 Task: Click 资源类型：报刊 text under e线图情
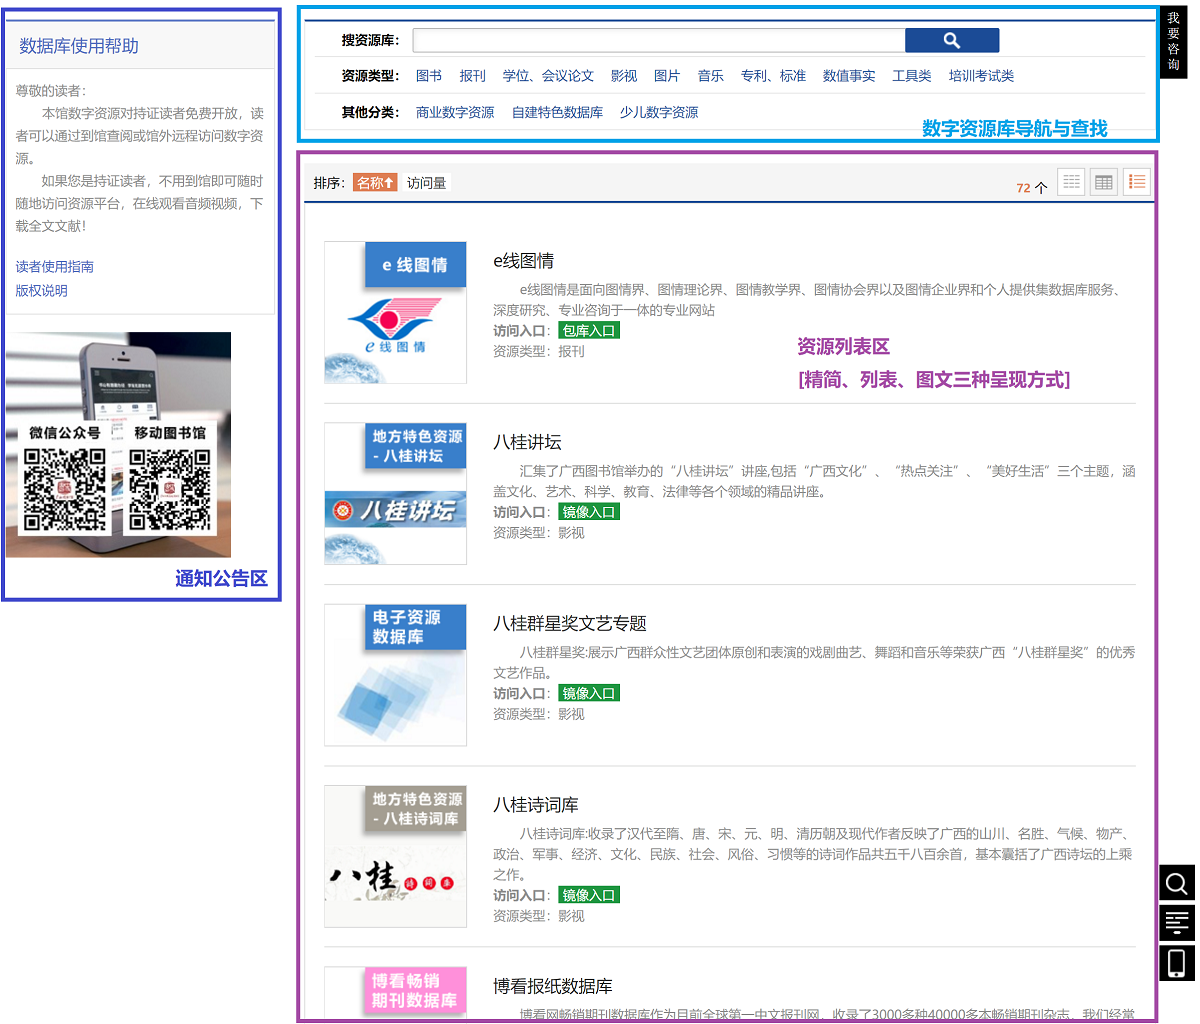click(x=539, y=352)
